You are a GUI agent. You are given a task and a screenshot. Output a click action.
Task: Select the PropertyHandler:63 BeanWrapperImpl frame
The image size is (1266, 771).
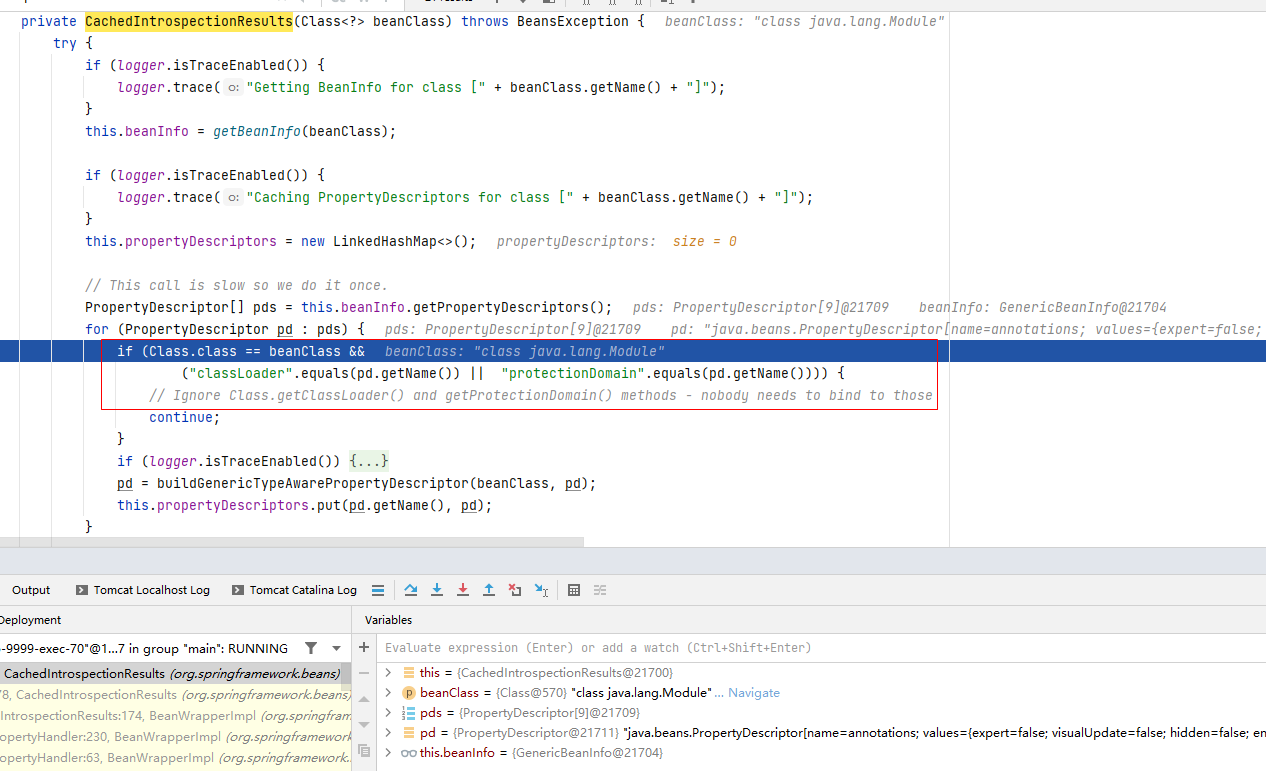click(x=175, y=758)
